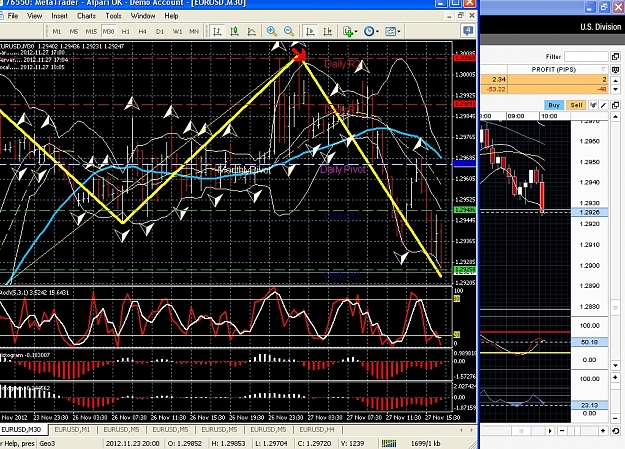
Task: Click the 2.34 profit cell
Action: pos(494,79)
